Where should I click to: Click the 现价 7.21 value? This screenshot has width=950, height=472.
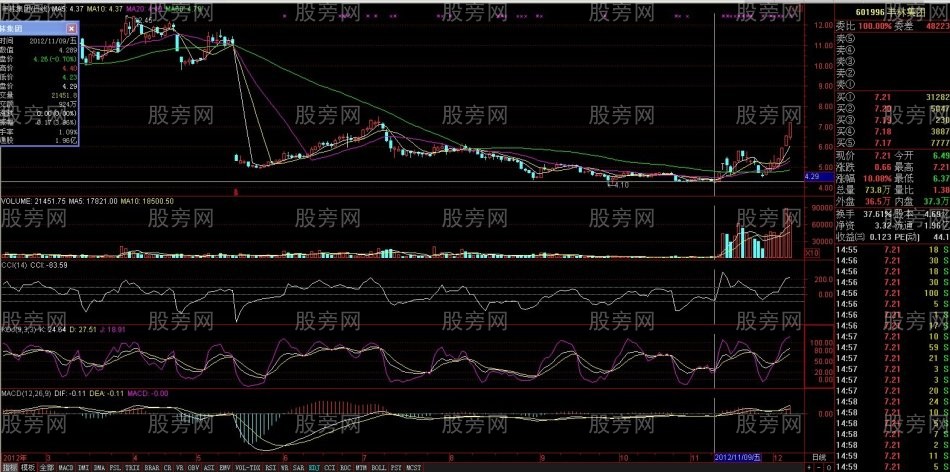882,156
